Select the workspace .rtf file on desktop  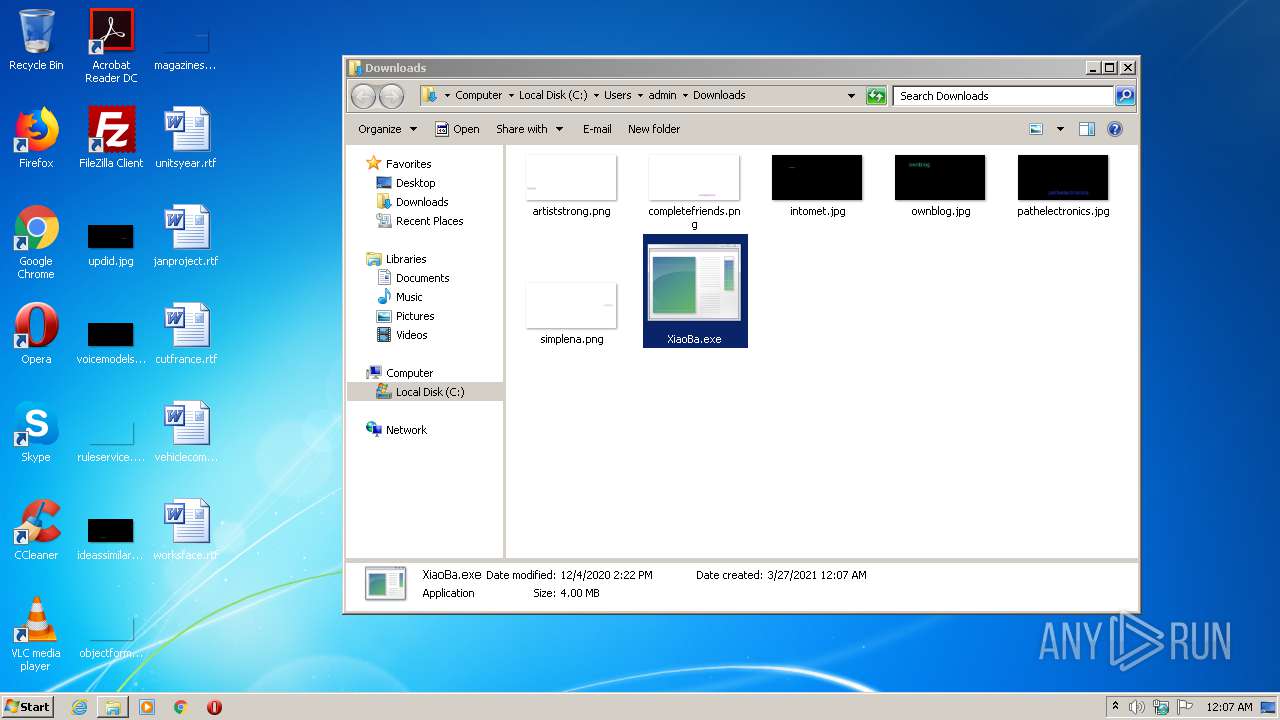point(186,530)
